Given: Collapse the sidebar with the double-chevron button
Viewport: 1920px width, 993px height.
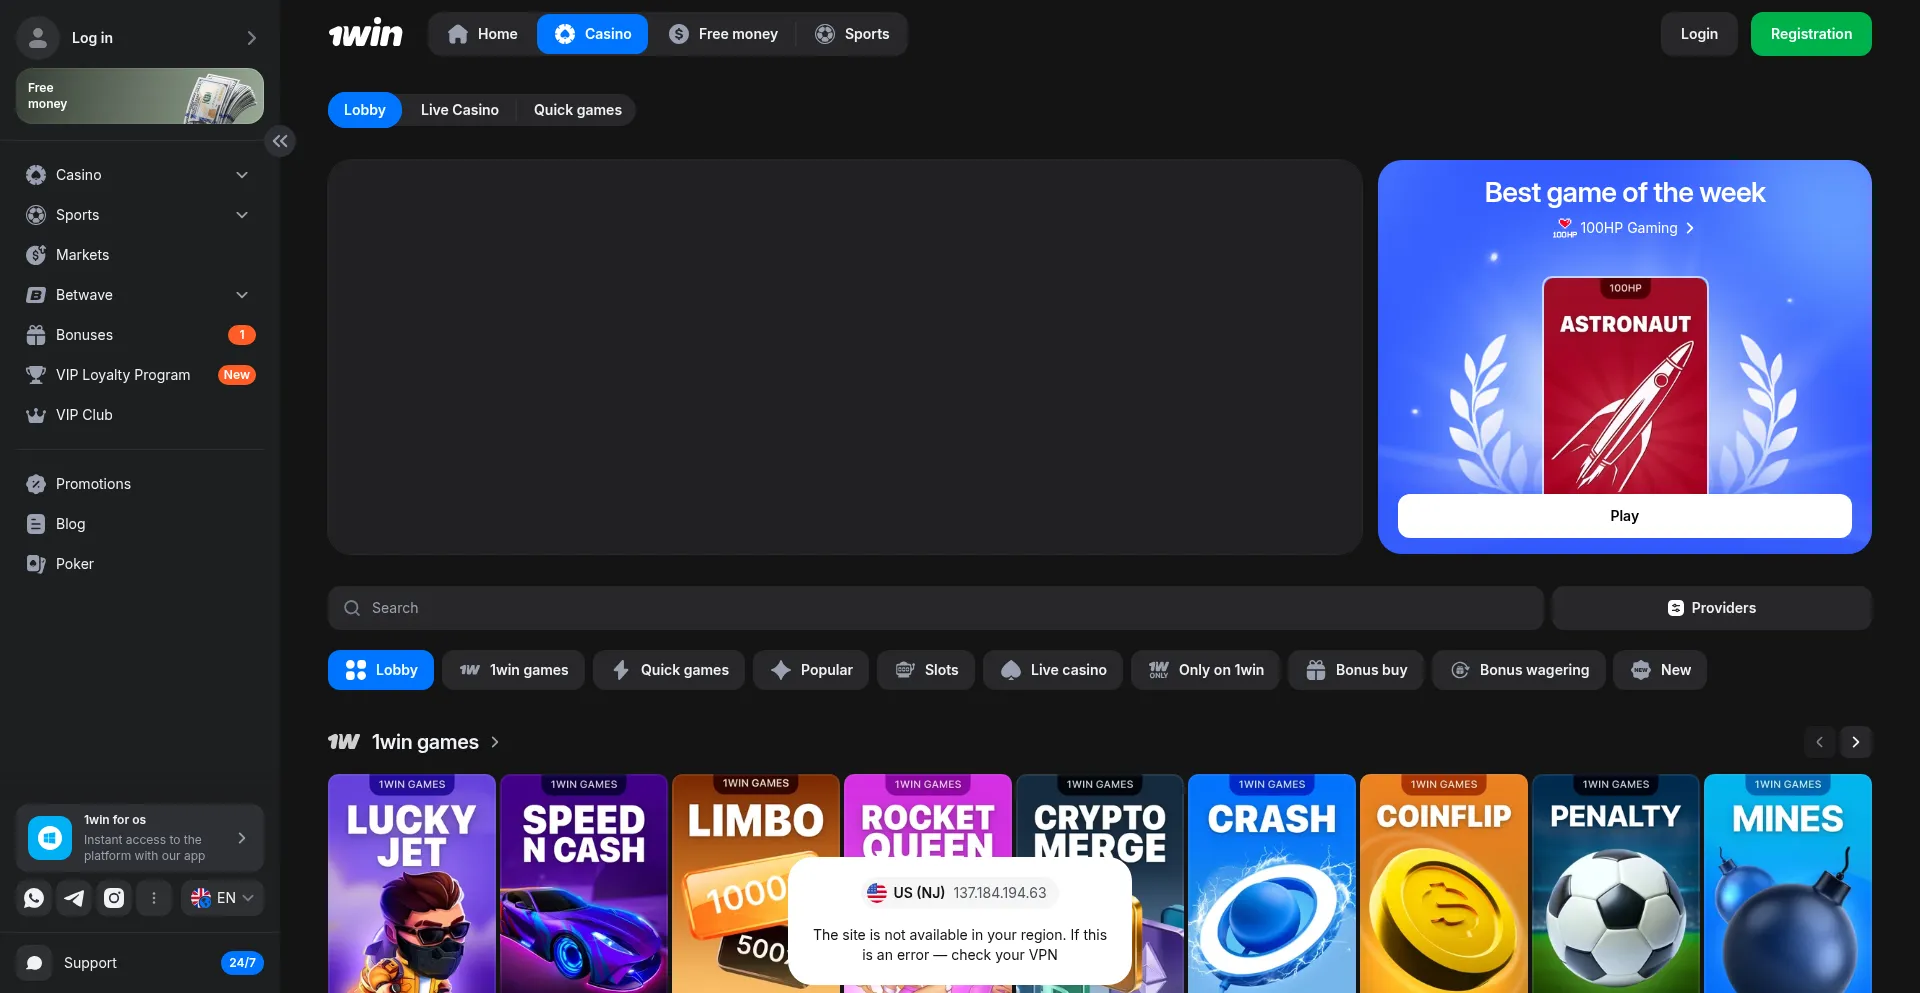Looking at the screenshot, I should click(x=280, y=141).
